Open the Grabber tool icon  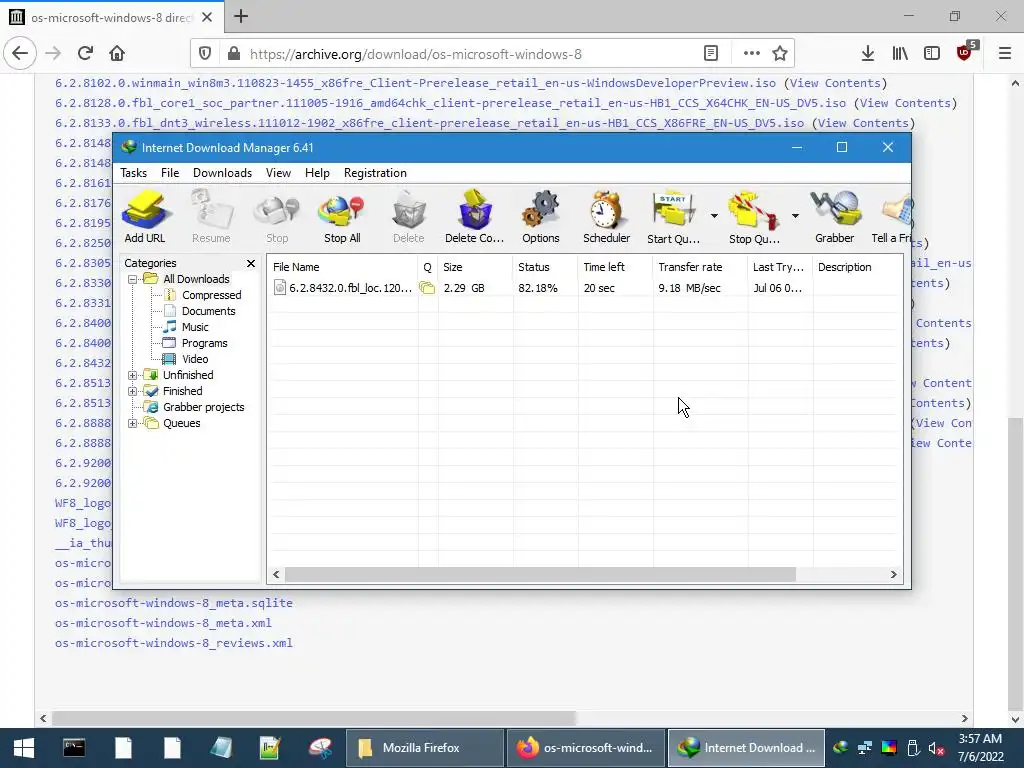pyautogui.click(x=835, y=217)
